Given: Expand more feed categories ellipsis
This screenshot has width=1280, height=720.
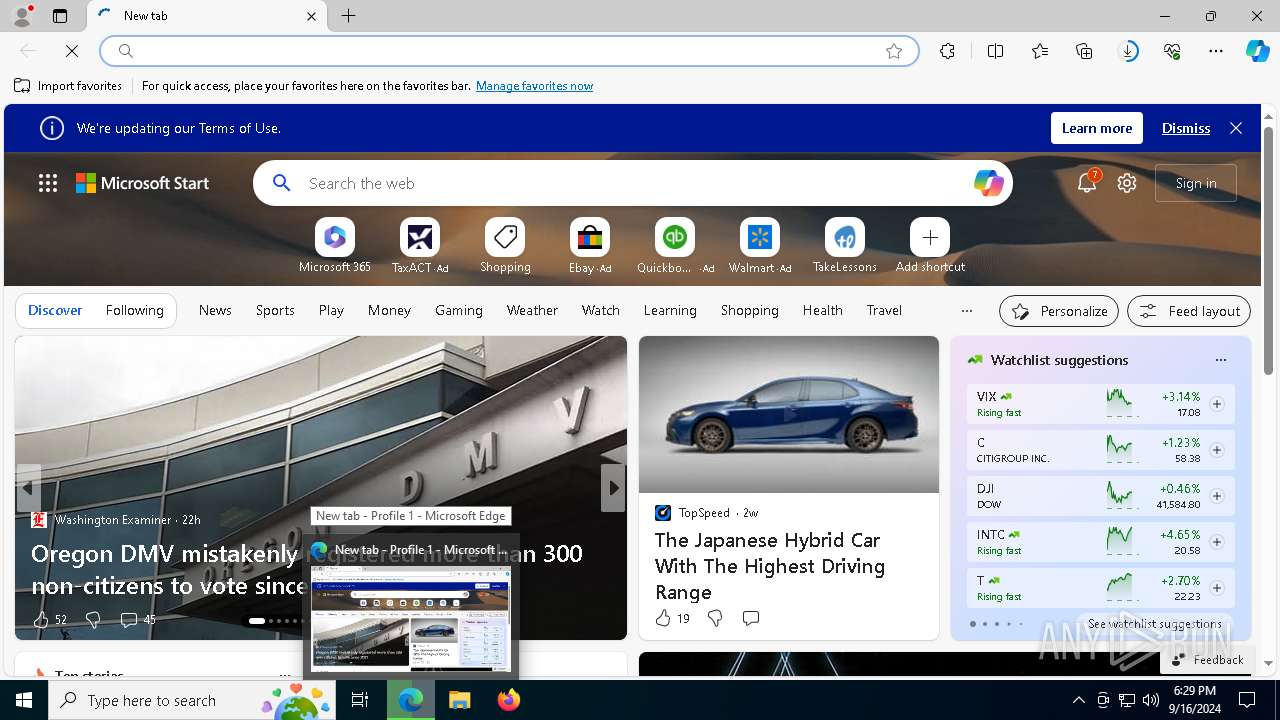Looking at the screenshot, I should tap(966, 311).
